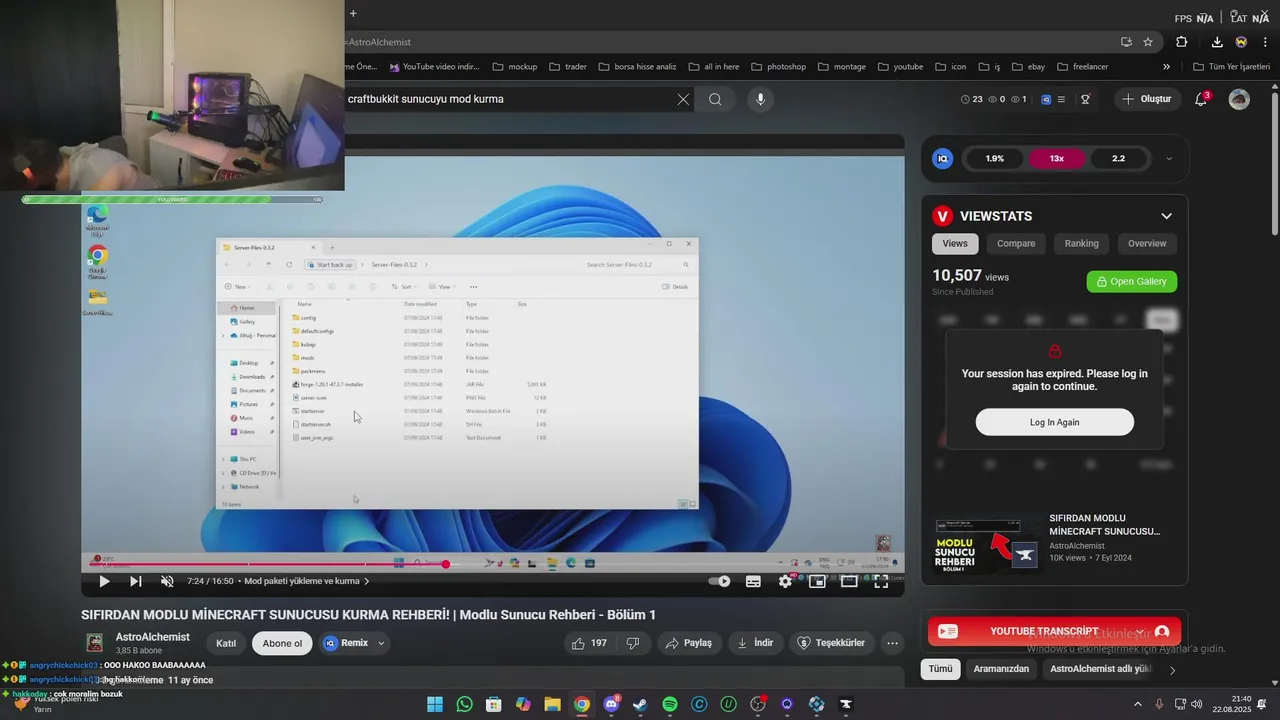Screen dimensions: 1280x720
Task: Open WhatsApp from taskbar
Action: click(x=464, y=704)
